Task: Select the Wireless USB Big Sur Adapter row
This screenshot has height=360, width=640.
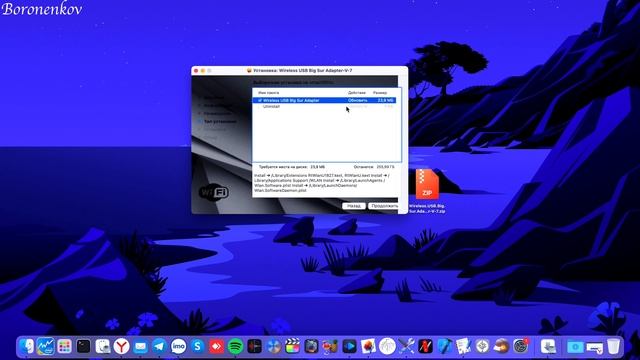Action: pyautogui.click(x=324, y=100)
